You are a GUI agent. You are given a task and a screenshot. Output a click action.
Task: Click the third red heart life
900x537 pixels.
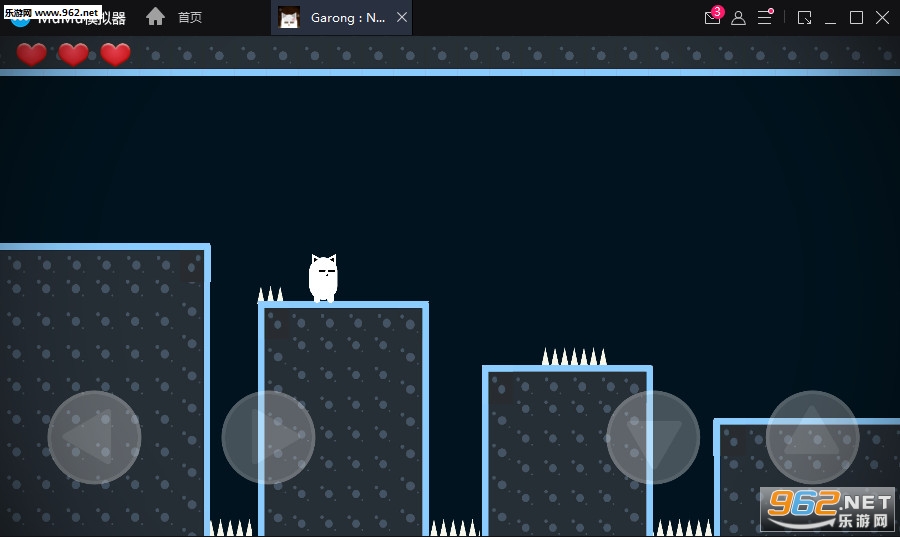pyautogui.click(x=115, y=55)
